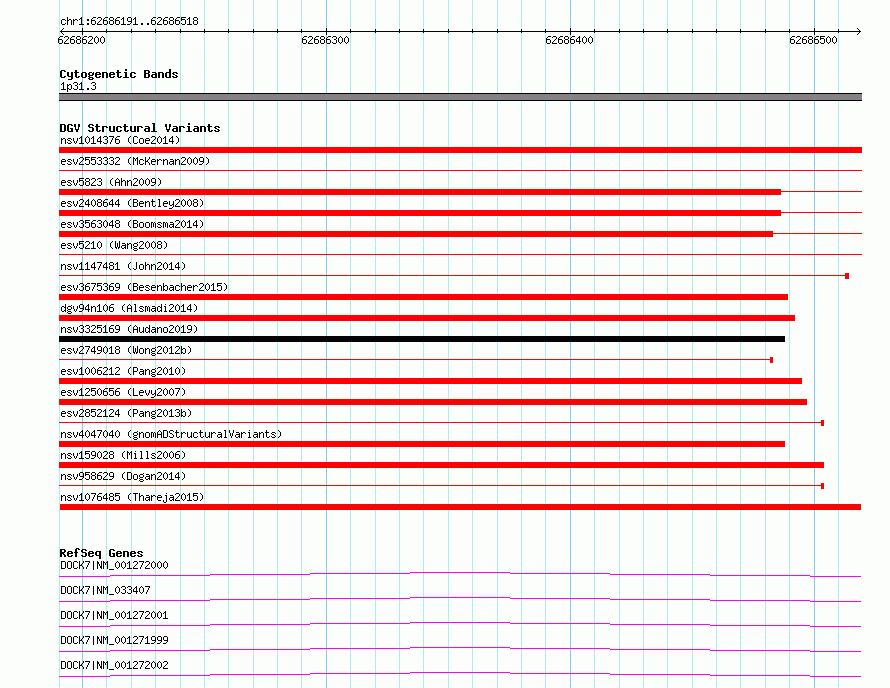Select transcript DOCK7|NM_001272002 label

(114, 665)
